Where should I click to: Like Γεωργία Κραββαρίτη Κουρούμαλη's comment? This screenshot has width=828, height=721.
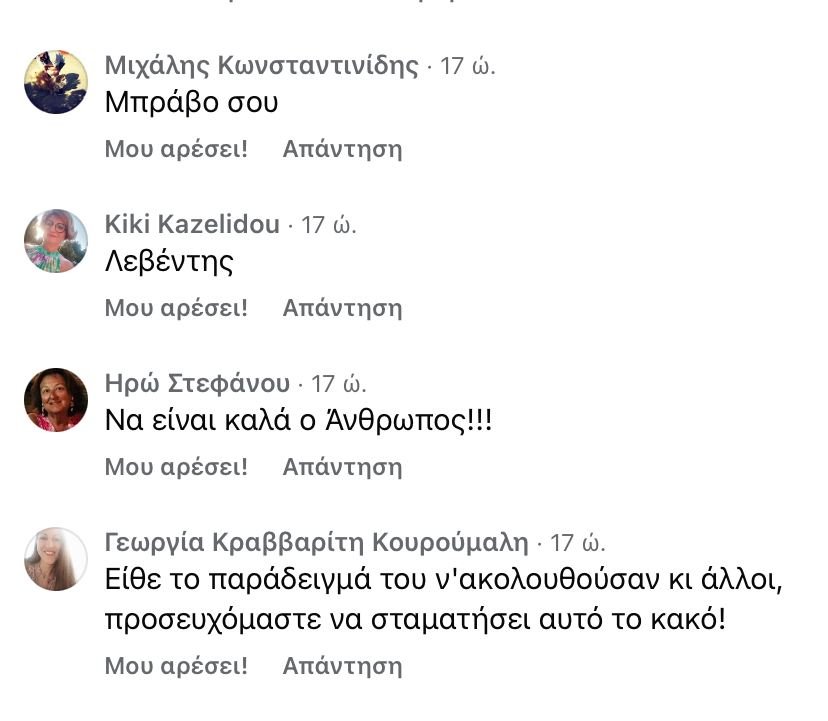pos(176,666)
